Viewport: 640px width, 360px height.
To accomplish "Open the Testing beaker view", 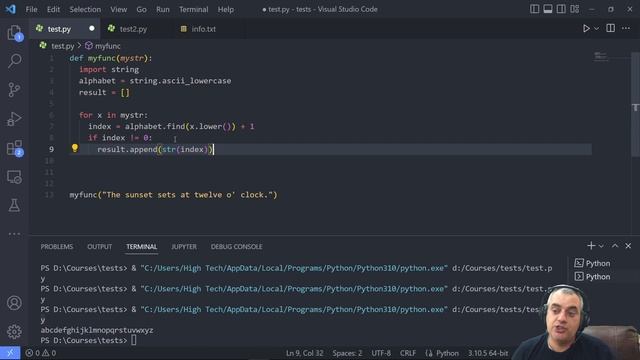I will coord(14,205).
